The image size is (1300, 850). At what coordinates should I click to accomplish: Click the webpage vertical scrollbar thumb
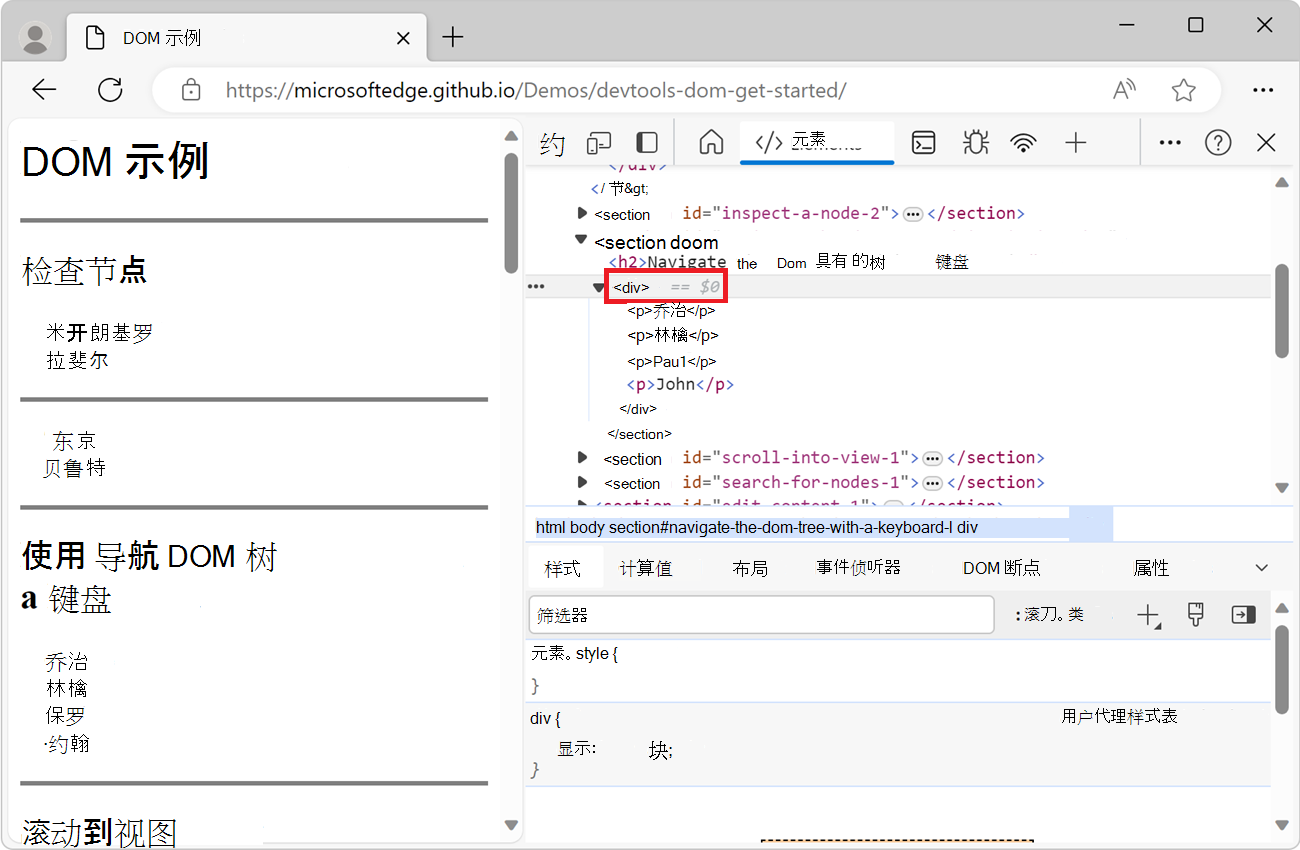(x=511, y=212)
